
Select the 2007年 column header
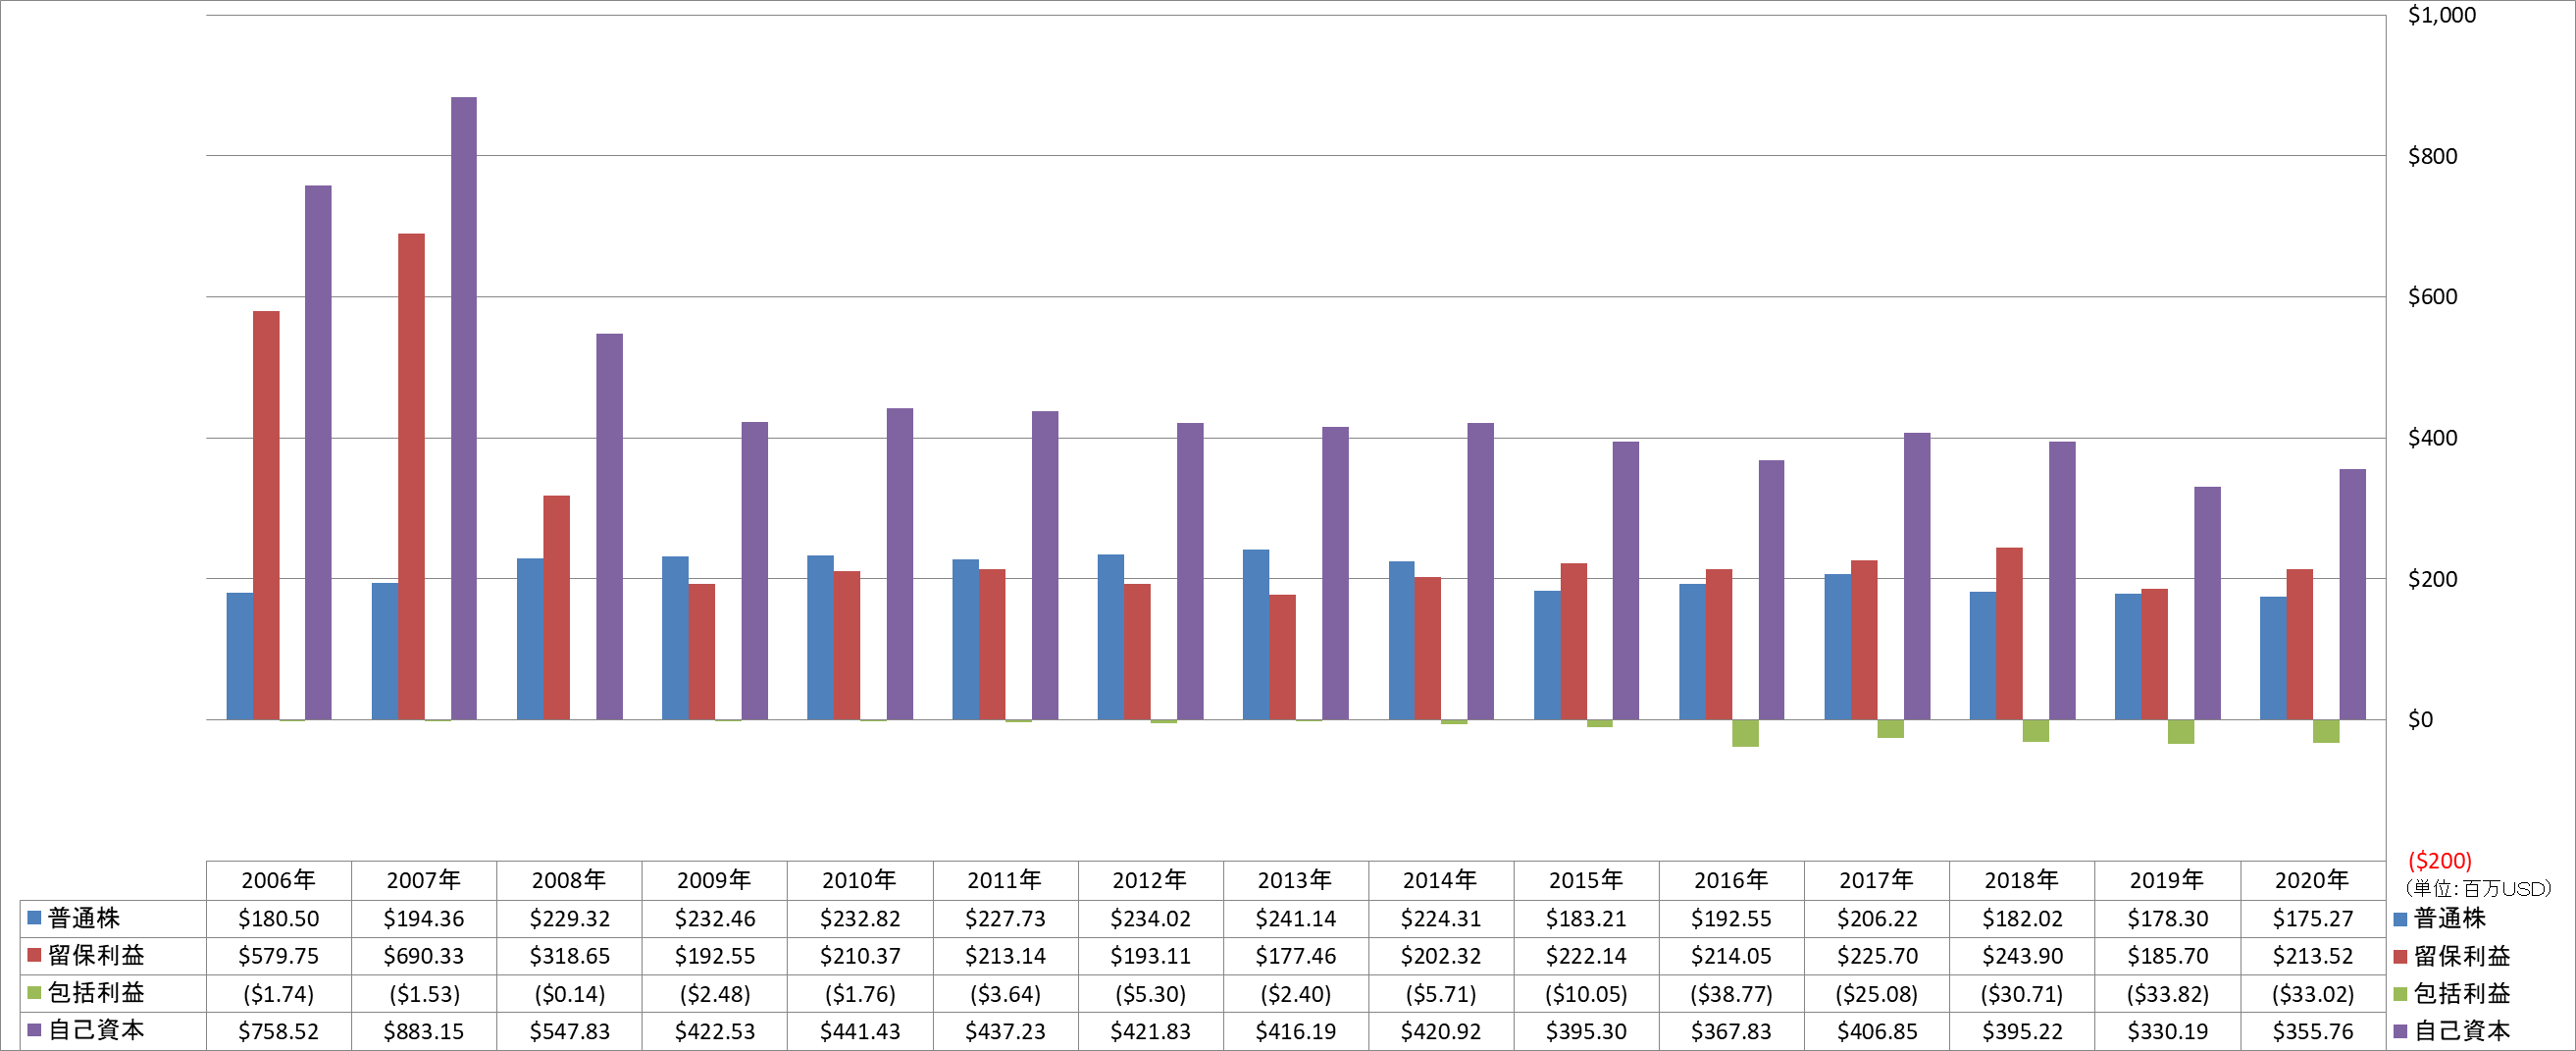[424, 880]
